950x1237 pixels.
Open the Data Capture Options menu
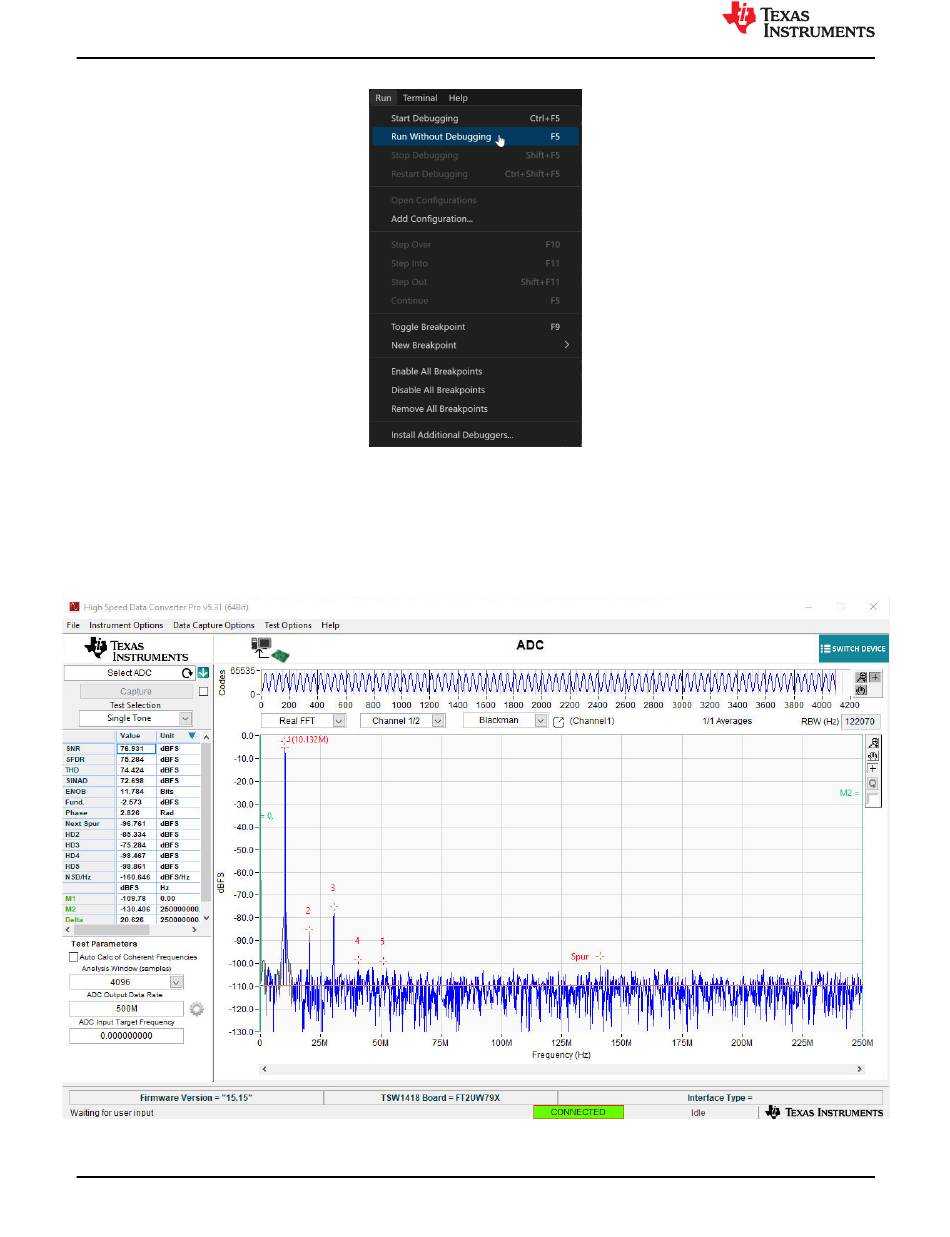[x=214, y=625]
